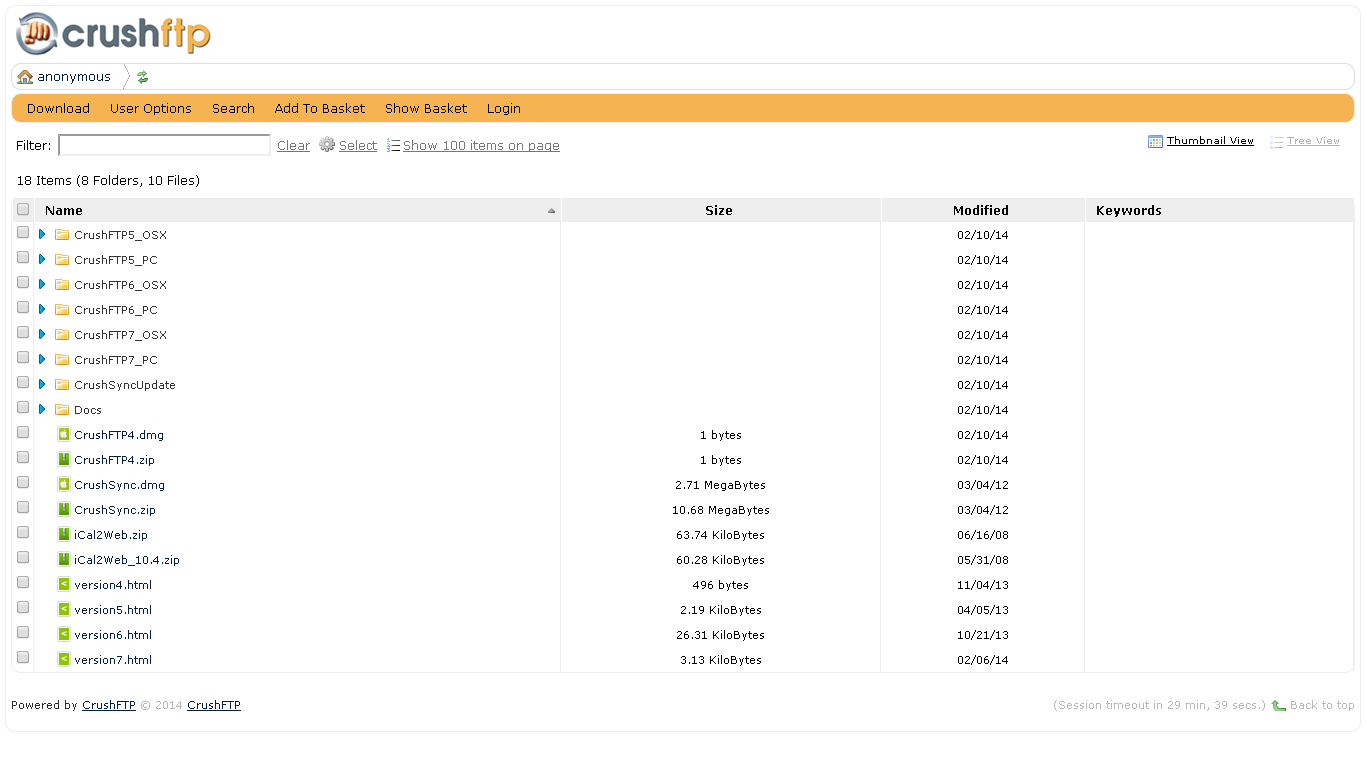Screen dimensions: 1366x768
Task: Toggle the select-all checkbox in header
Action: tap(23, 209)
